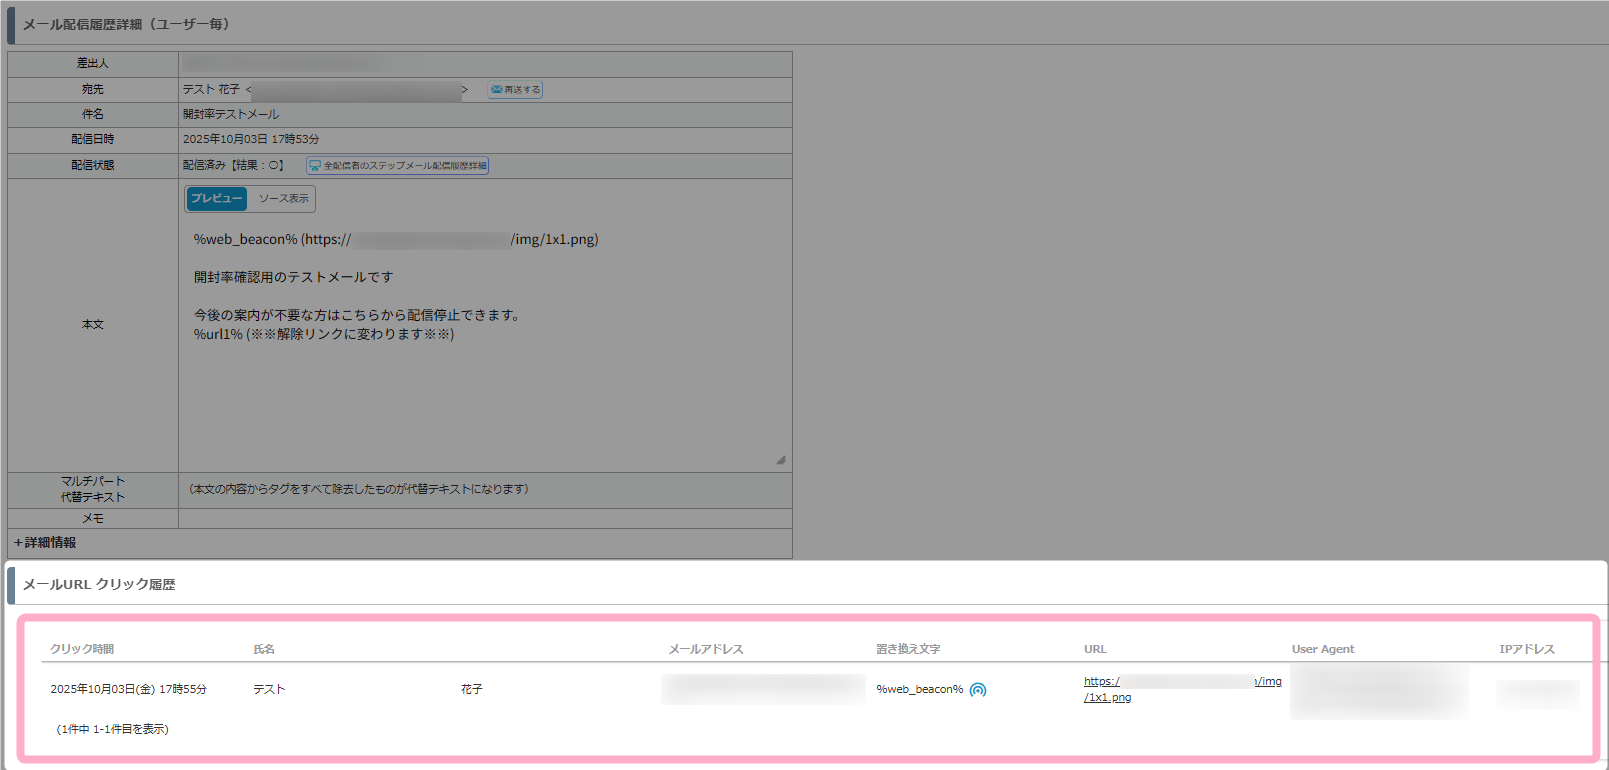Expand the +詳細情報 section
Viewport: 1609px width, 770px height.
(x=45, y=543)
